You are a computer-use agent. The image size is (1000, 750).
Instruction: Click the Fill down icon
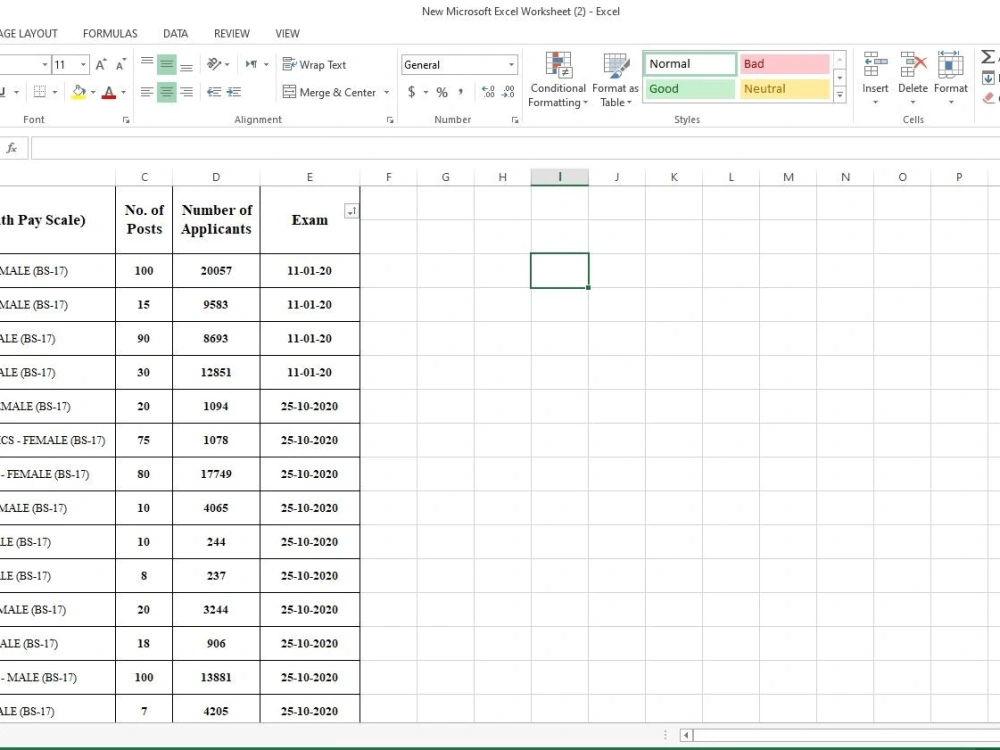(x=989, y=78)
